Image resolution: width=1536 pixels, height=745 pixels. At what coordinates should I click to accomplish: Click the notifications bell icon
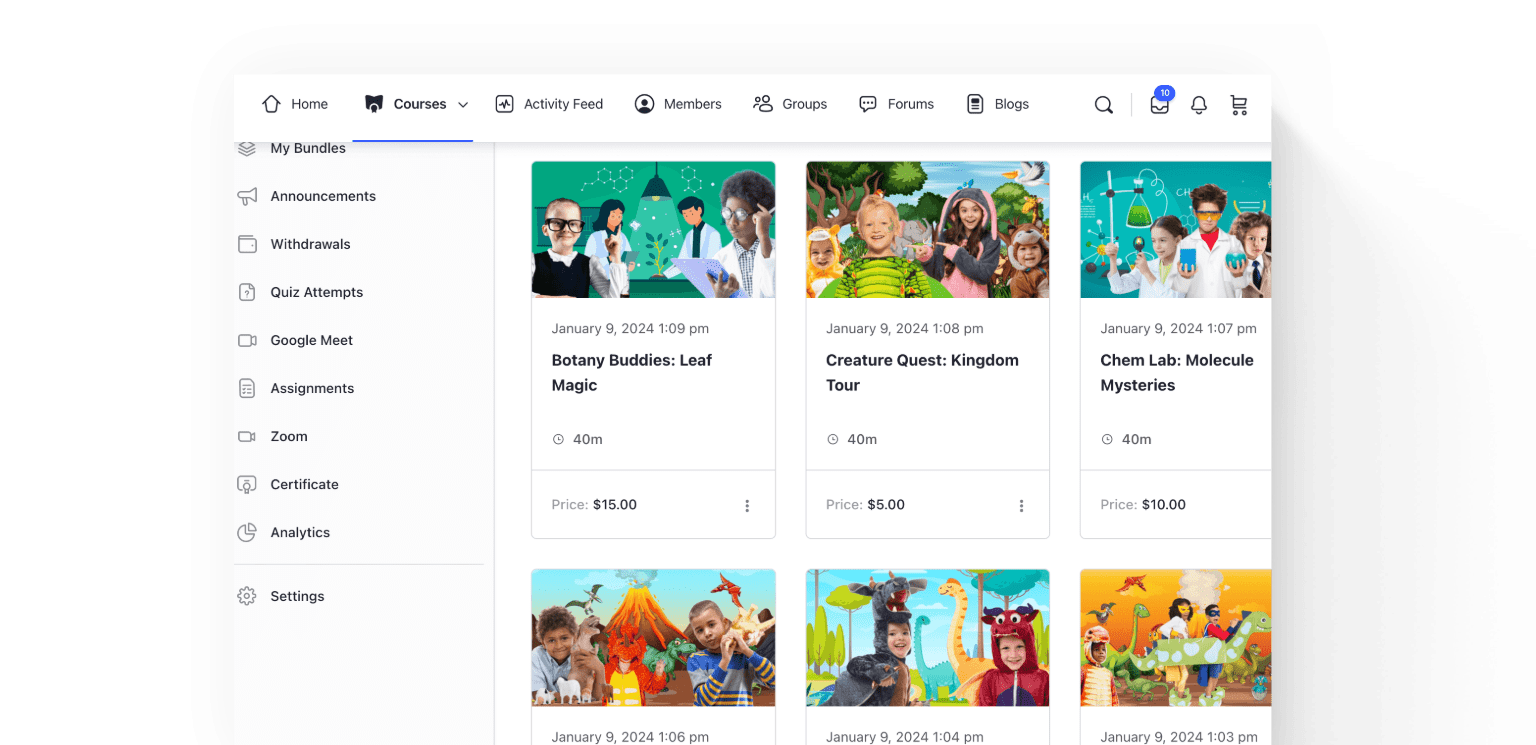click(x=1199, y=105)
